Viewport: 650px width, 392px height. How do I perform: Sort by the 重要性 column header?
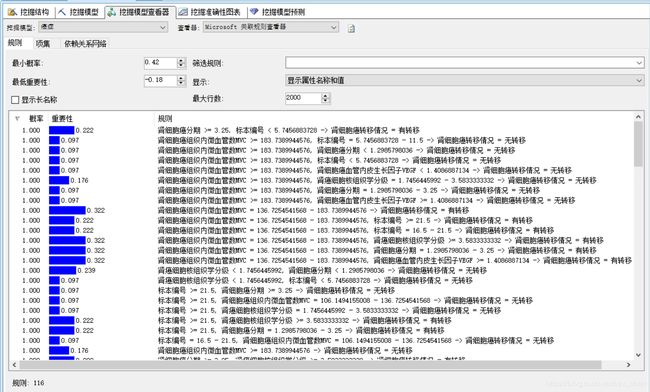pyautogui.click(x=62, y=119)
